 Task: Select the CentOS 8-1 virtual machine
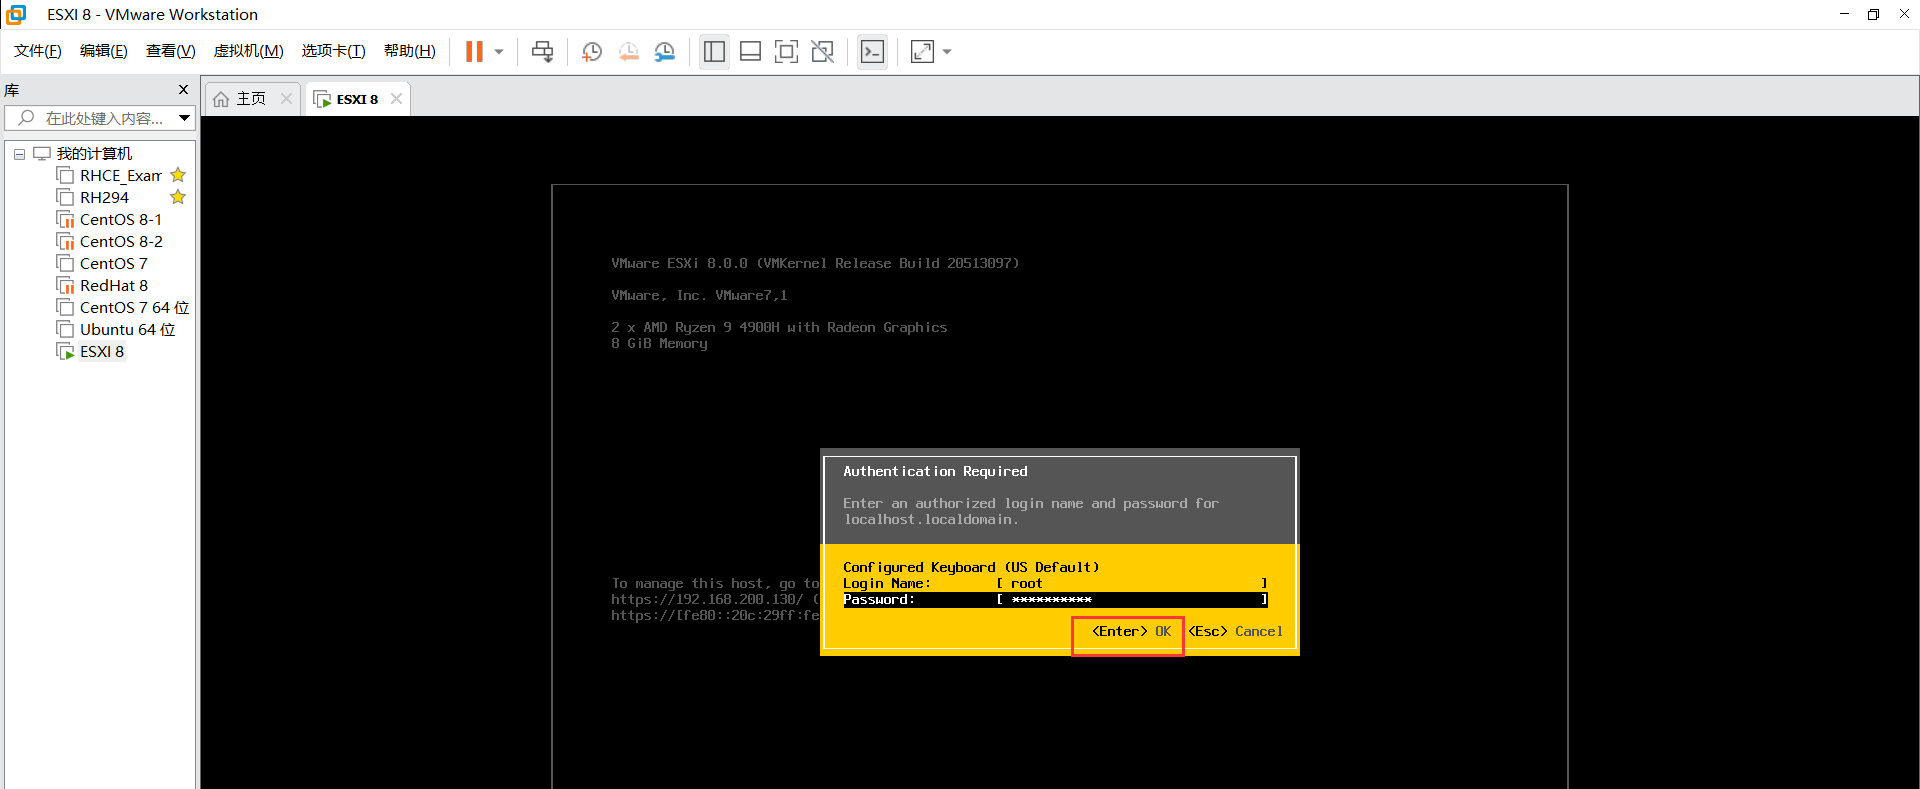point(120,220)
